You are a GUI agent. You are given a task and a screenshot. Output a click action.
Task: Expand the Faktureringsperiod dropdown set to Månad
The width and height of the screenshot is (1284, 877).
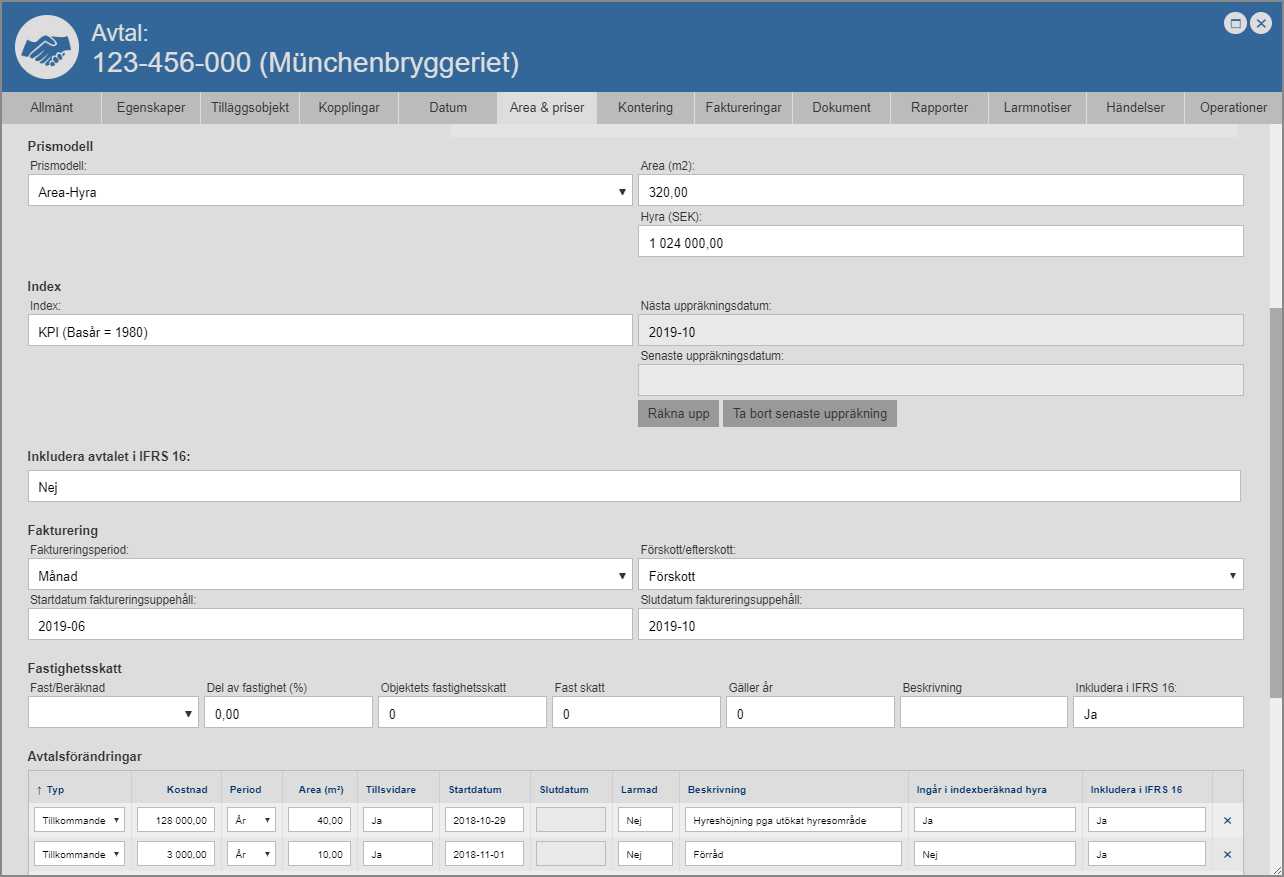(x=330, y=576)
